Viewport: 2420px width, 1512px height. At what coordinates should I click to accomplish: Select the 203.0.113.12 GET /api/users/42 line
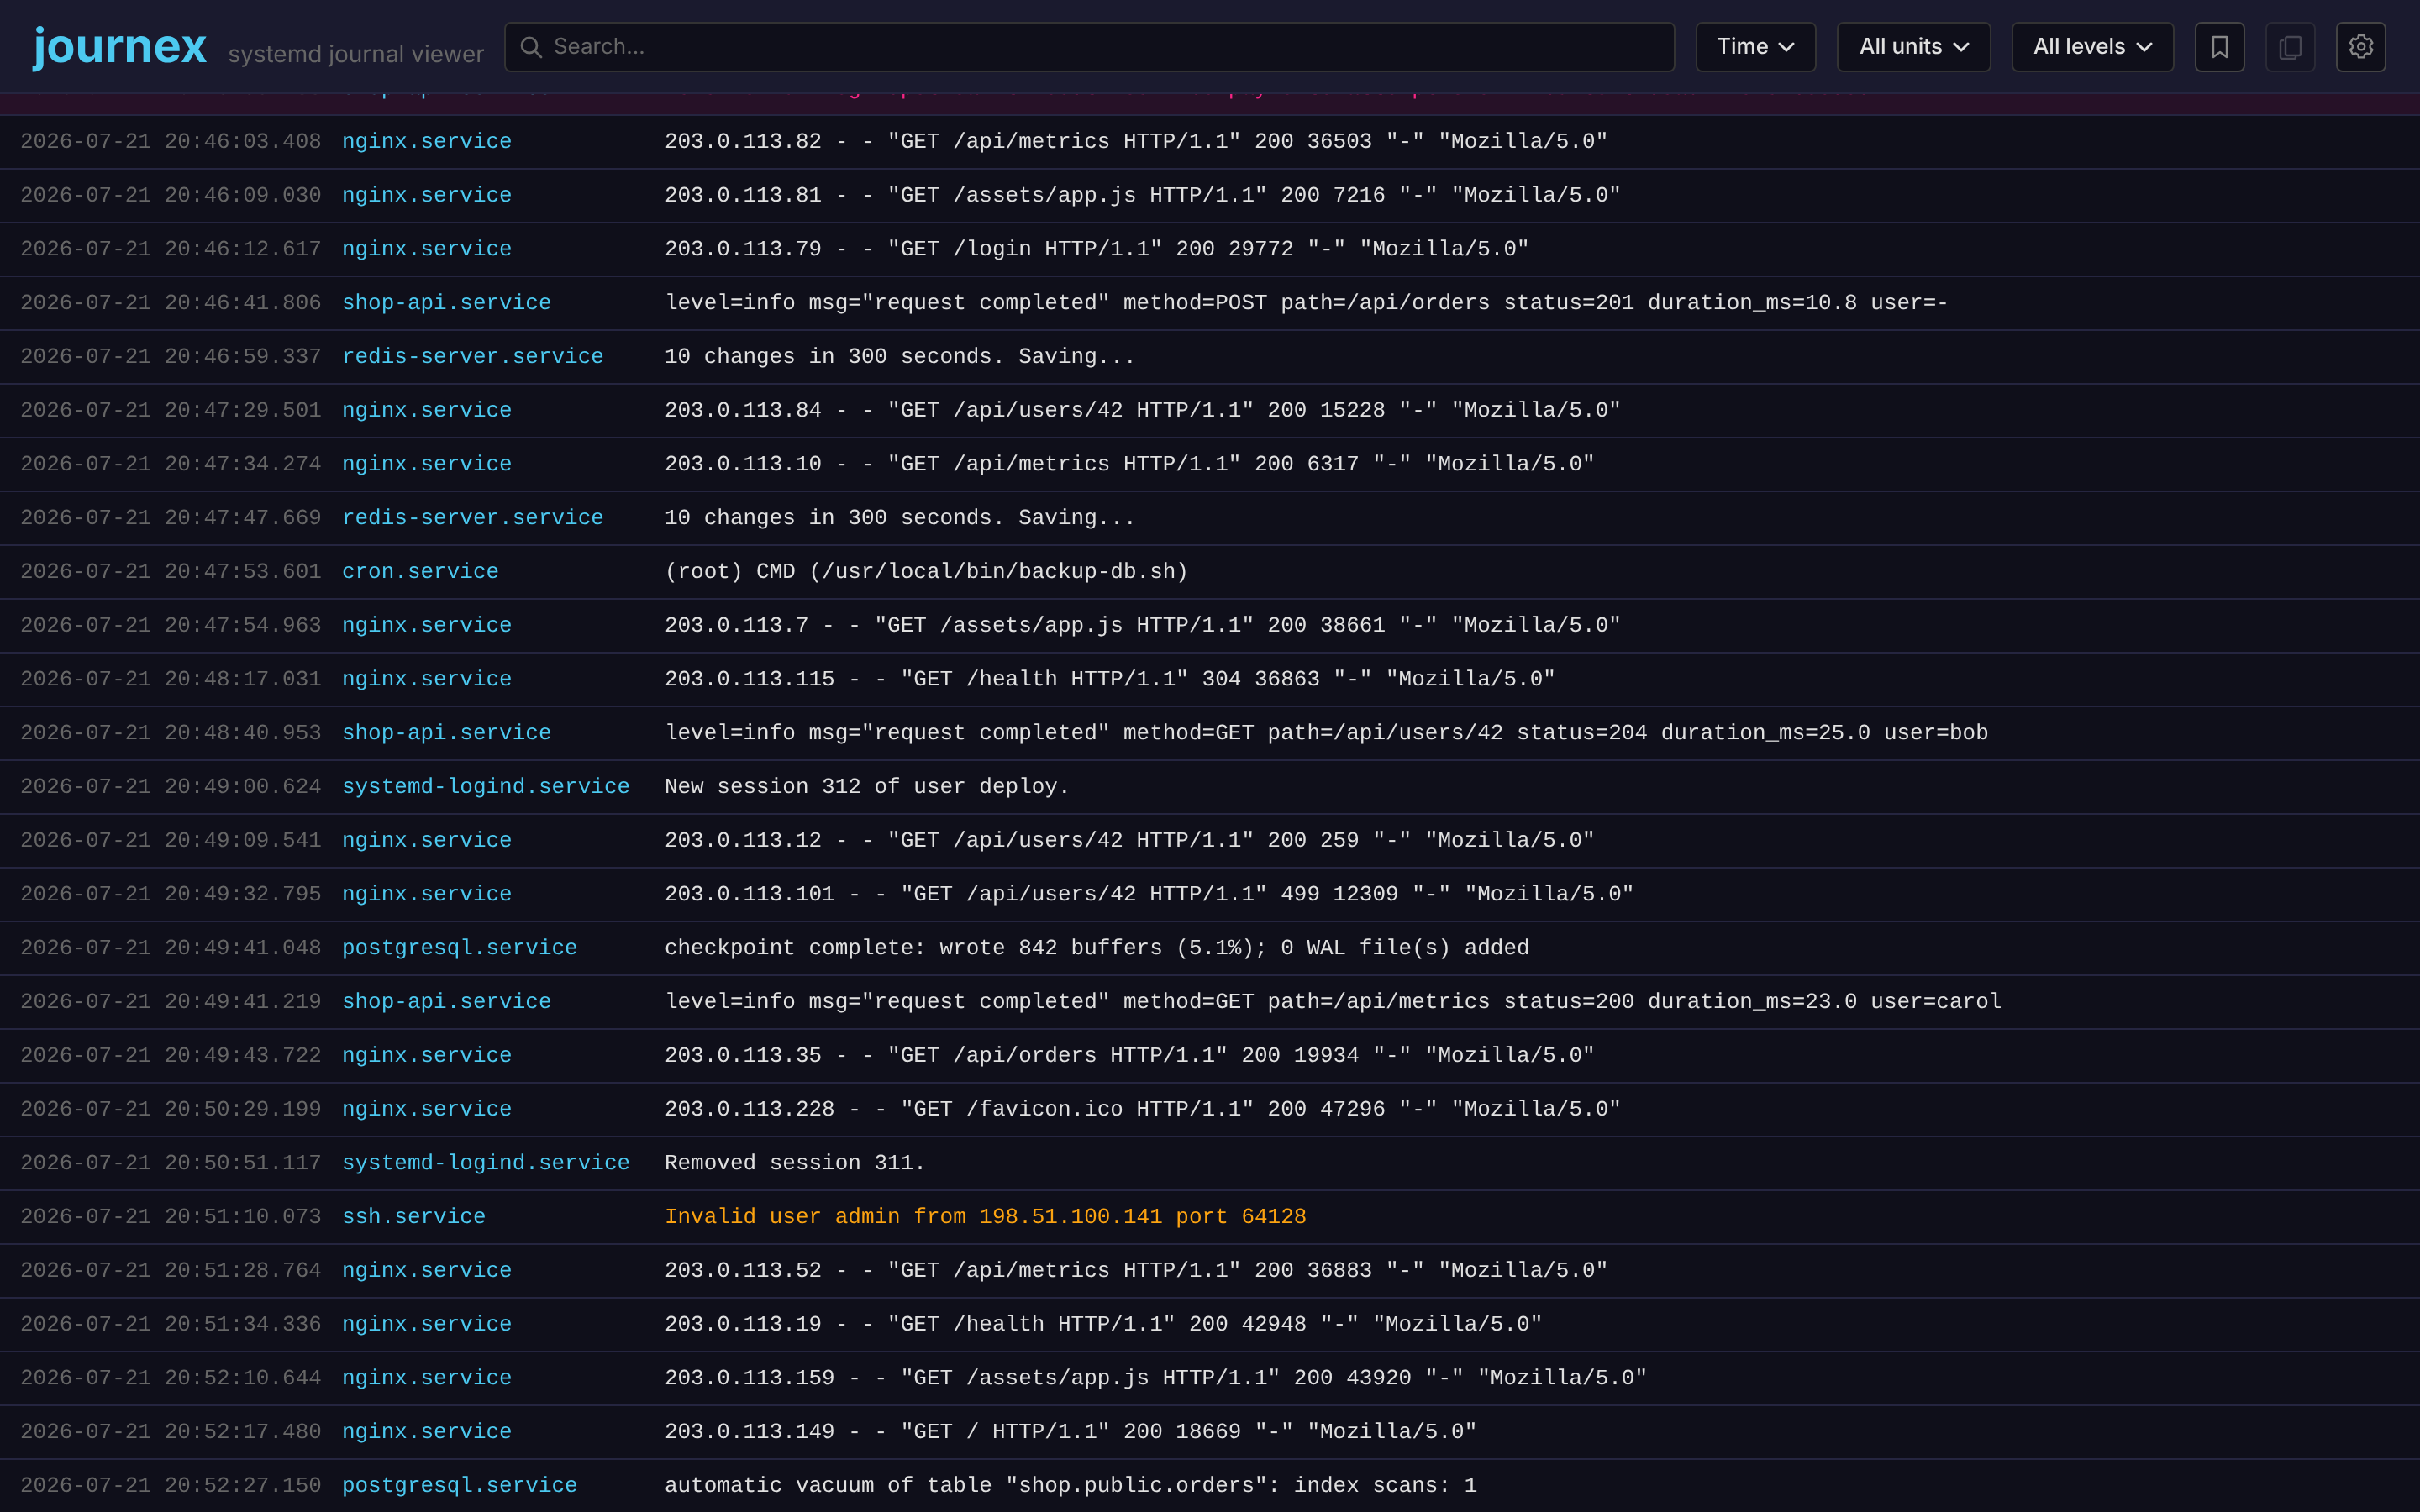pyautogui.click(x=1130, y=841)
